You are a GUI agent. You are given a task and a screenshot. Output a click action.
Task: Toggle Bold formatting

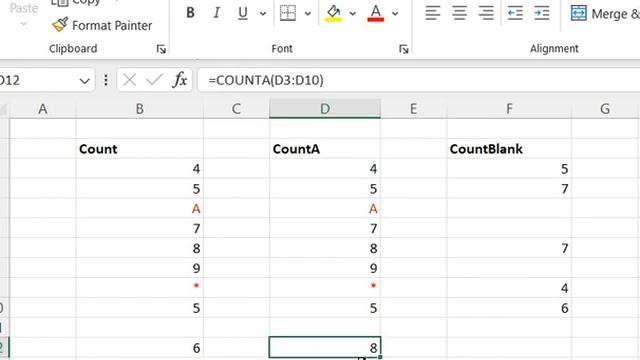click(190, 13)
